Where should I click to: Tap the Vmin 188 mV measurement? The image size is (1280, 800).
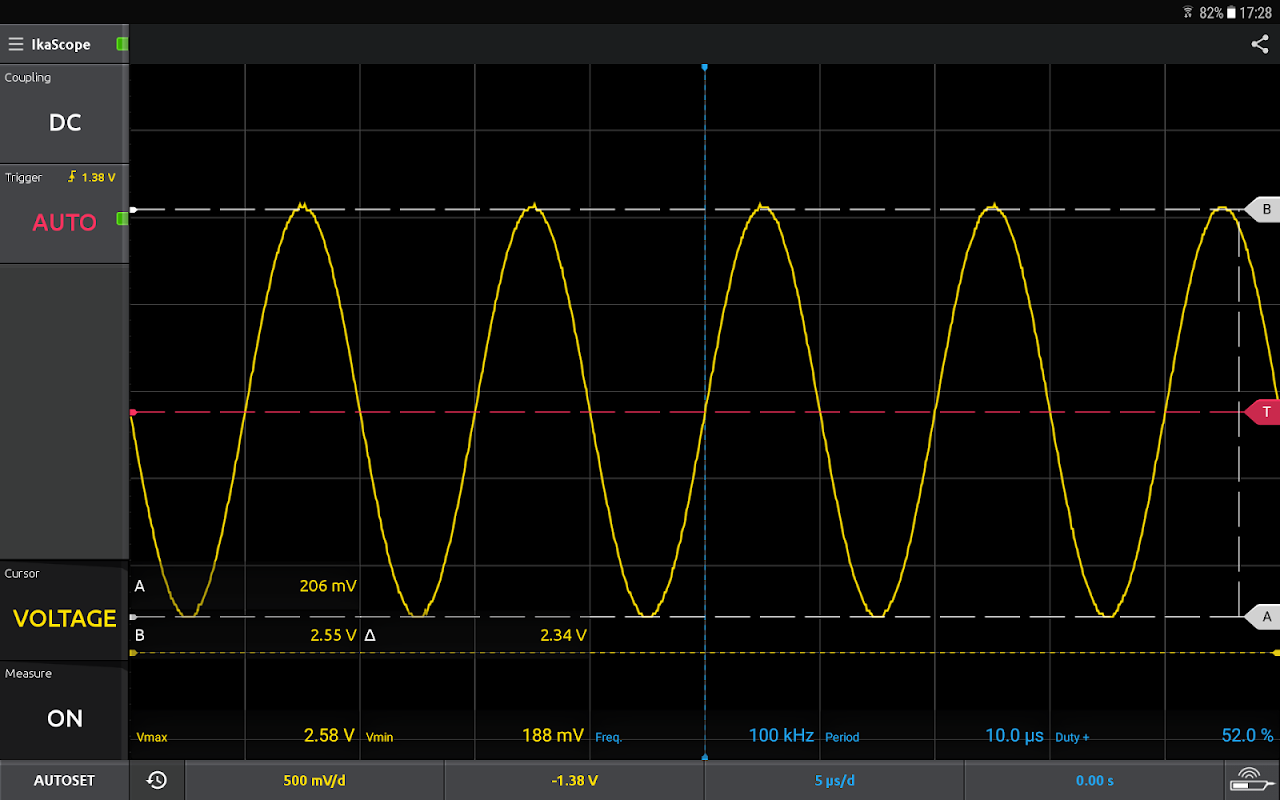[475, 736]
